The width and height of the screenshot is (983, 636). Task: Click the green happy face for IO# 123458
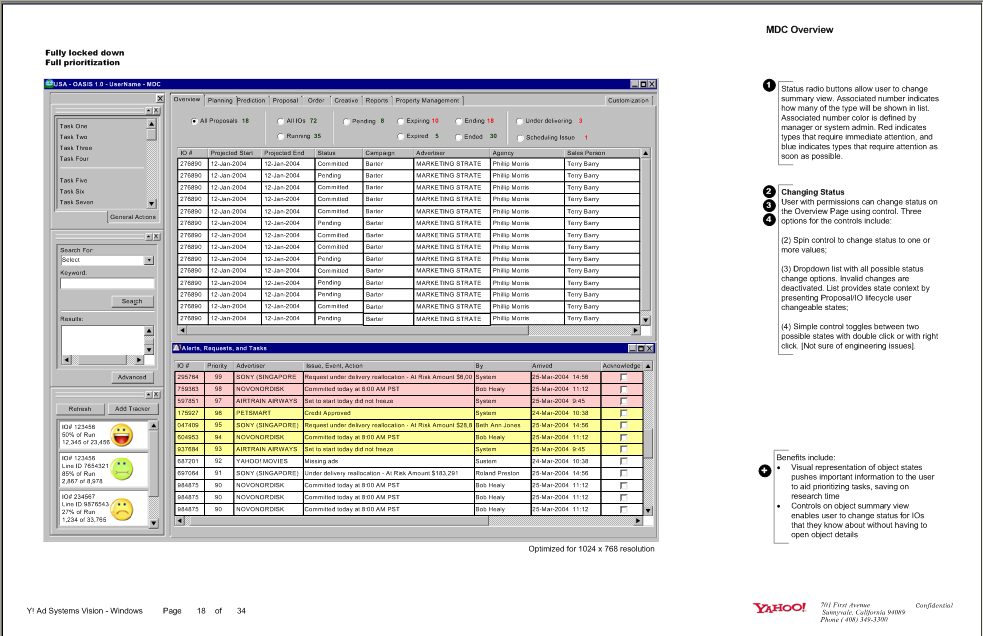pos(120,433)
